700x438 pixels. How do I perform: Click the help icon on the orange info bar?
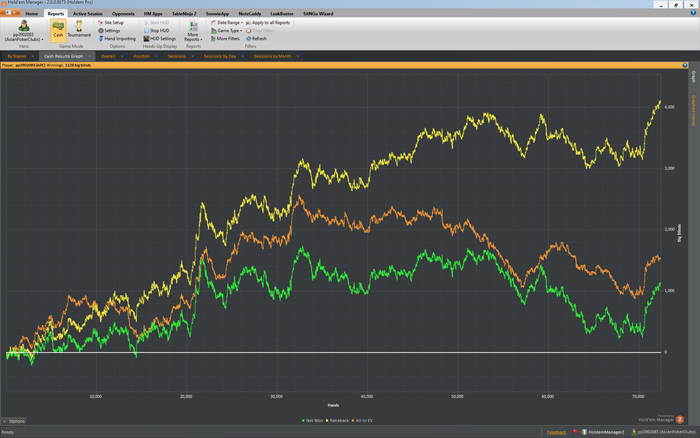pos(685,65)
